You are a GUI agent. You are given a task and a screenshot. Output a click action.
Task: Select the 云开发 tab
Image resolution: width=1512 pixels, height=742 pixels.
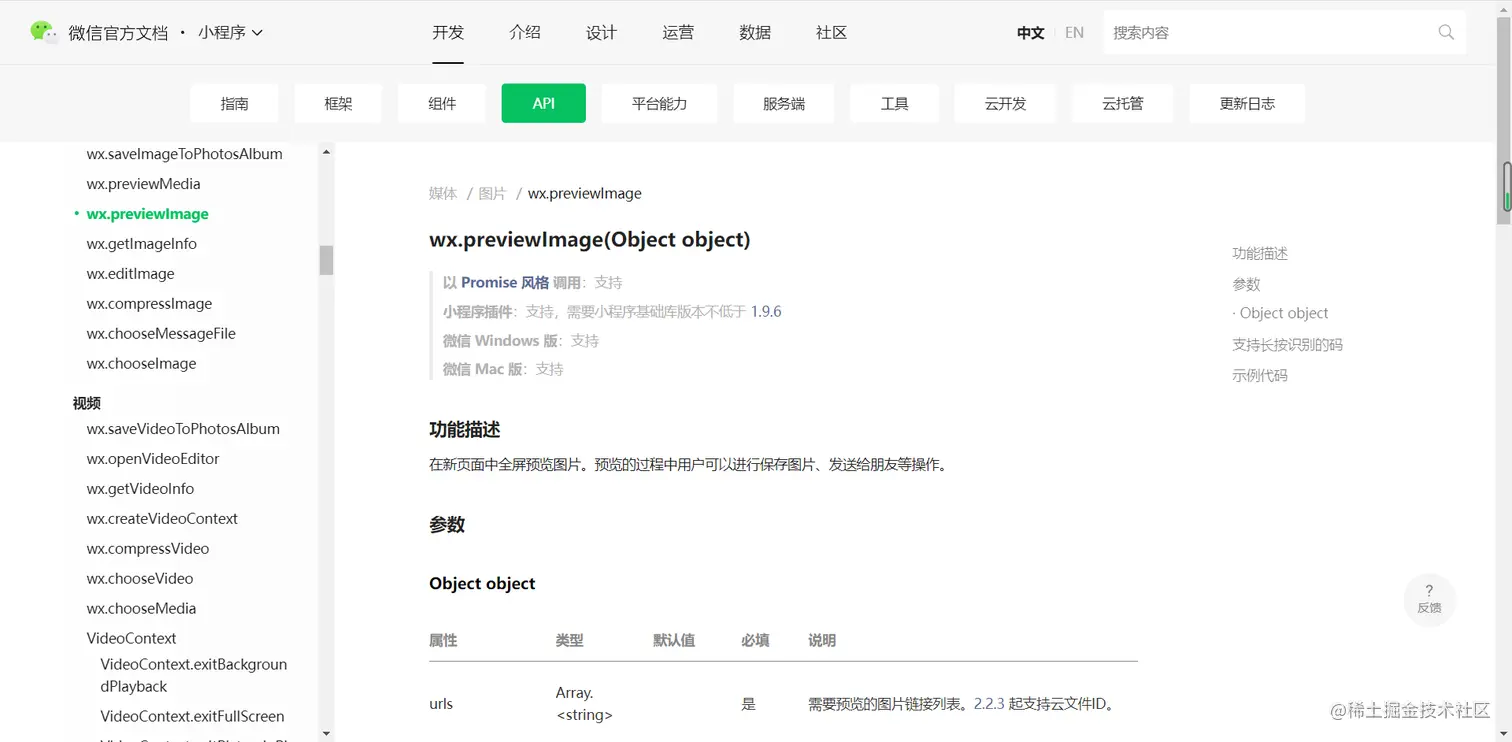pos(1005,103)
